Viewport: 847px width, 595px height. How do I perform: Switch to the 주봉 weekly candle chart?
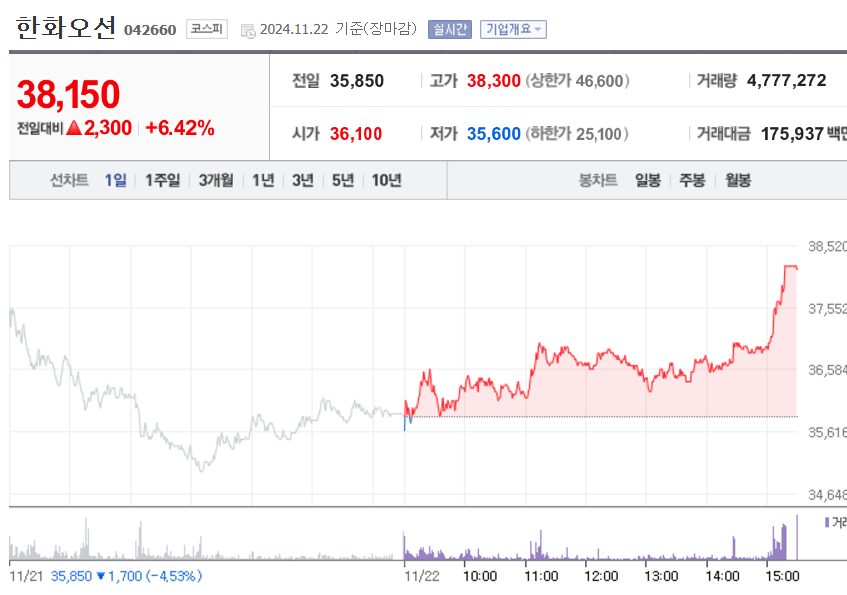[x=692, y=180]
